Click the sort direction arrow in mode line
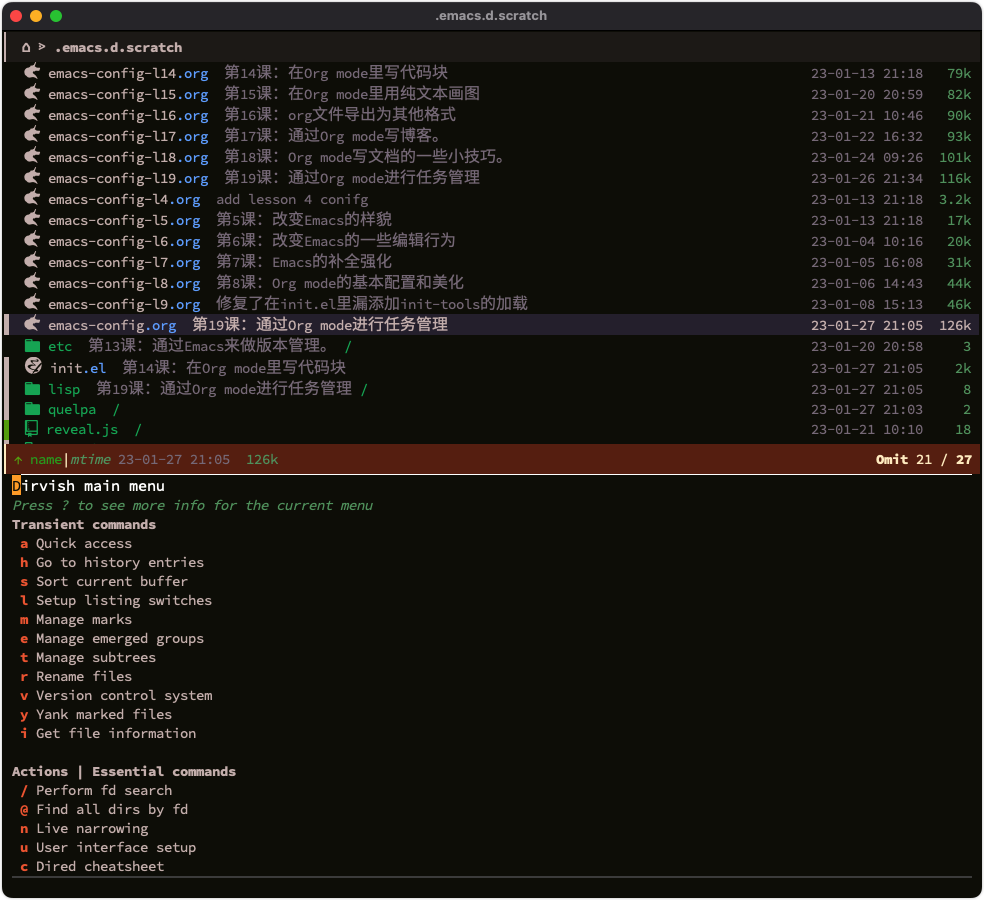 click(18, 460)
